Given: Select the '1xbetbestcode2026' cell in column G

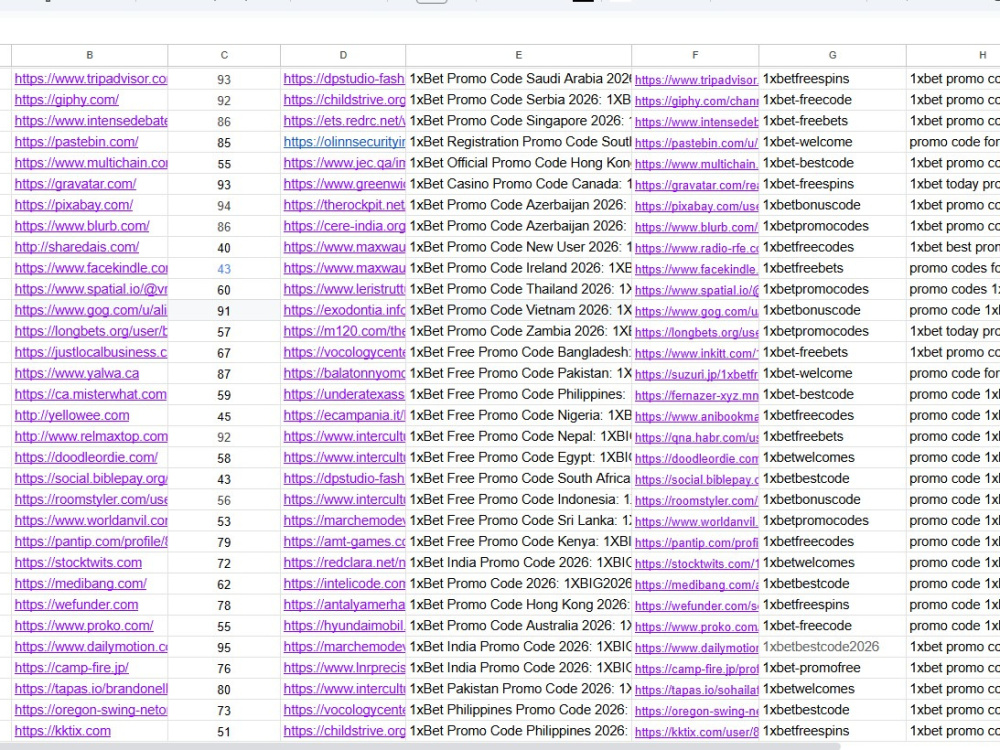Looking at the screenshot, I should 832,647.
